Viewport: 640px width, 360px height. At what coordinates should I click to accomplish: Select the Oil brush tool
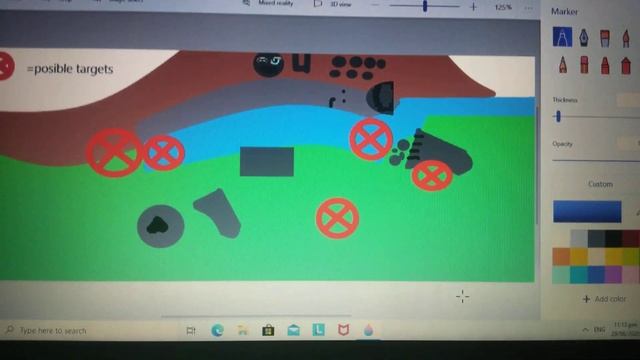click(605, 38)
